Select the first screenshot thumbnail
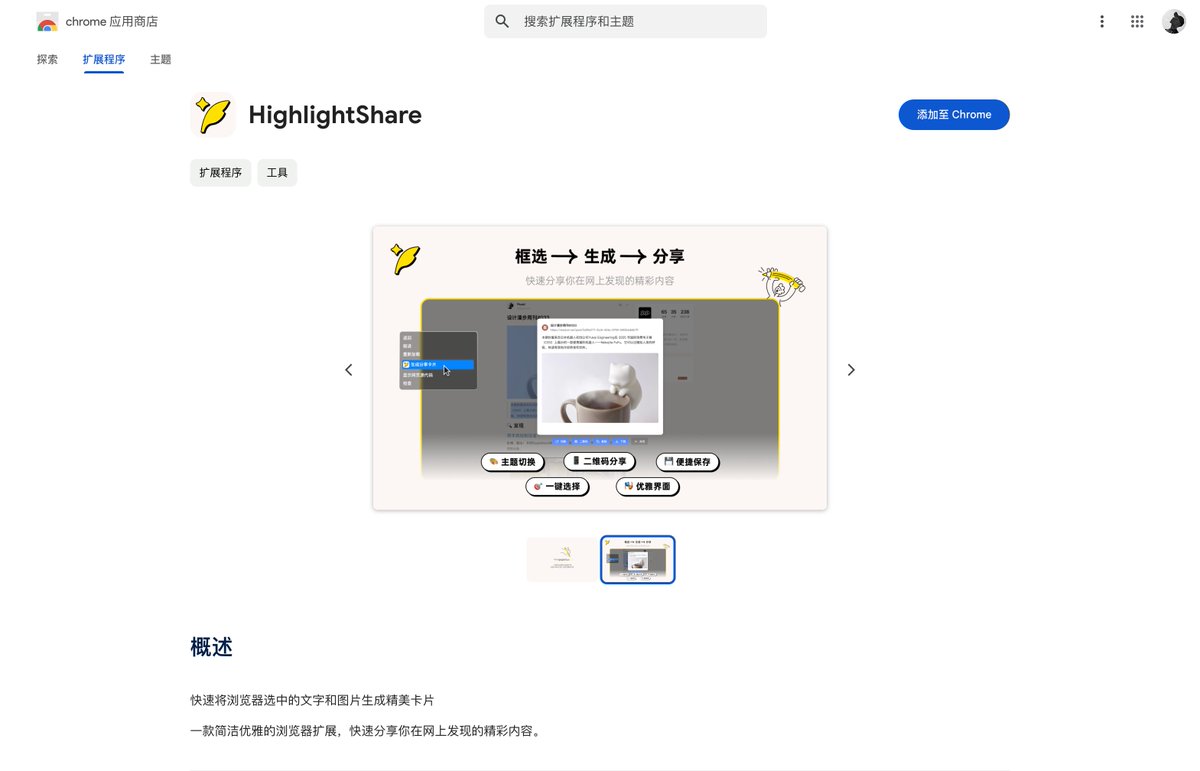Image resolution: width=1200 pixels, height=771 pixels. (561, 560)
